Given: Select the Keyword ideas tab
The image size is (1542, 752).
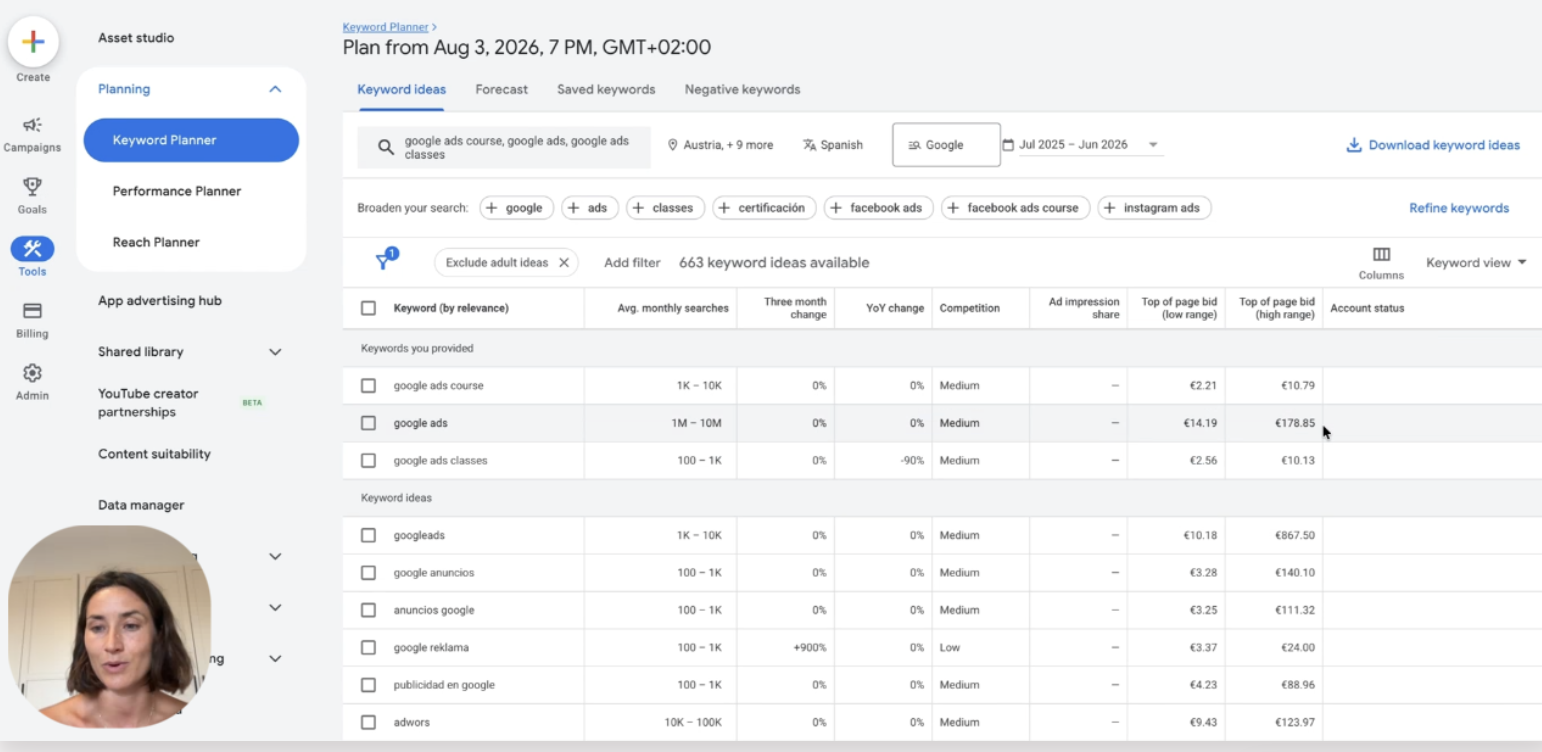Looking at the screenshot, I should coord(402,89).
